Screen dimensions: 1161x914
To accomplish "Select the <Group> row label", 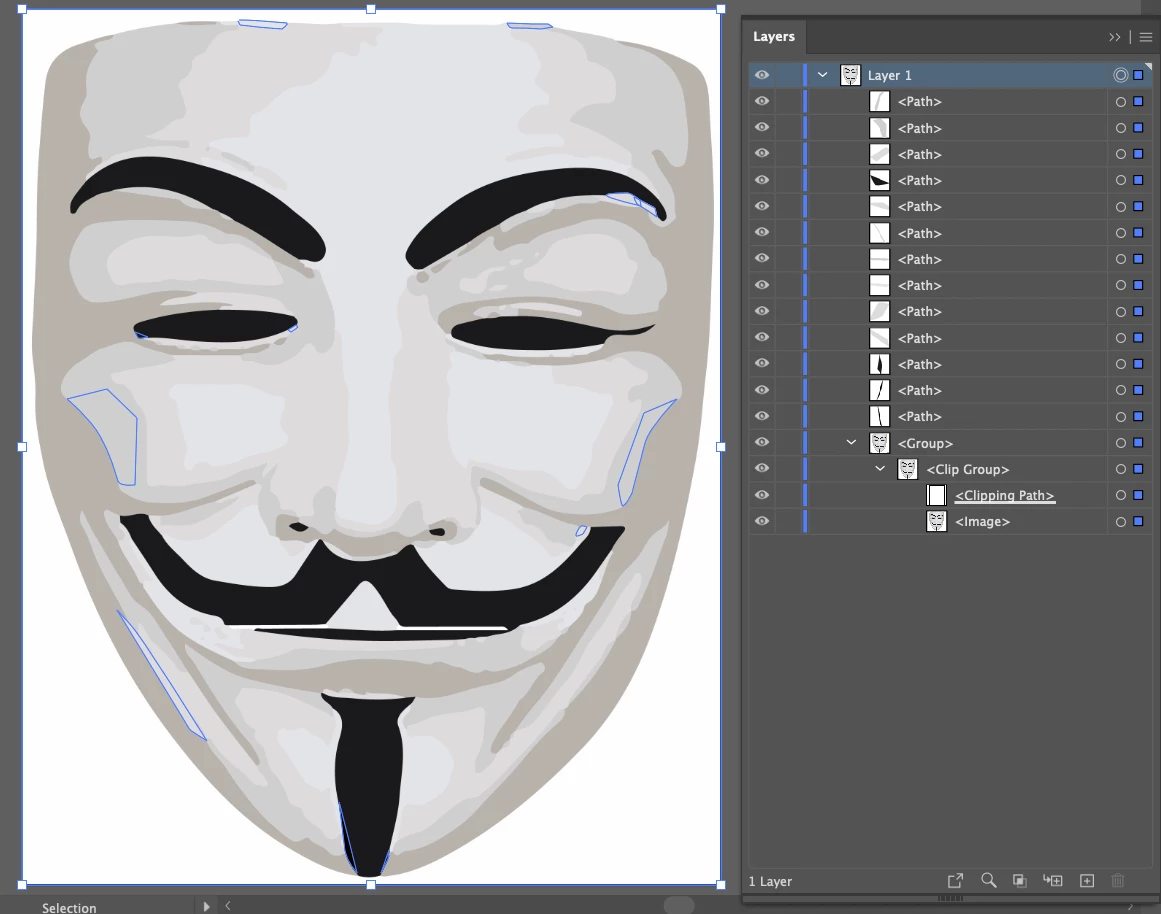I will [925, 443].
